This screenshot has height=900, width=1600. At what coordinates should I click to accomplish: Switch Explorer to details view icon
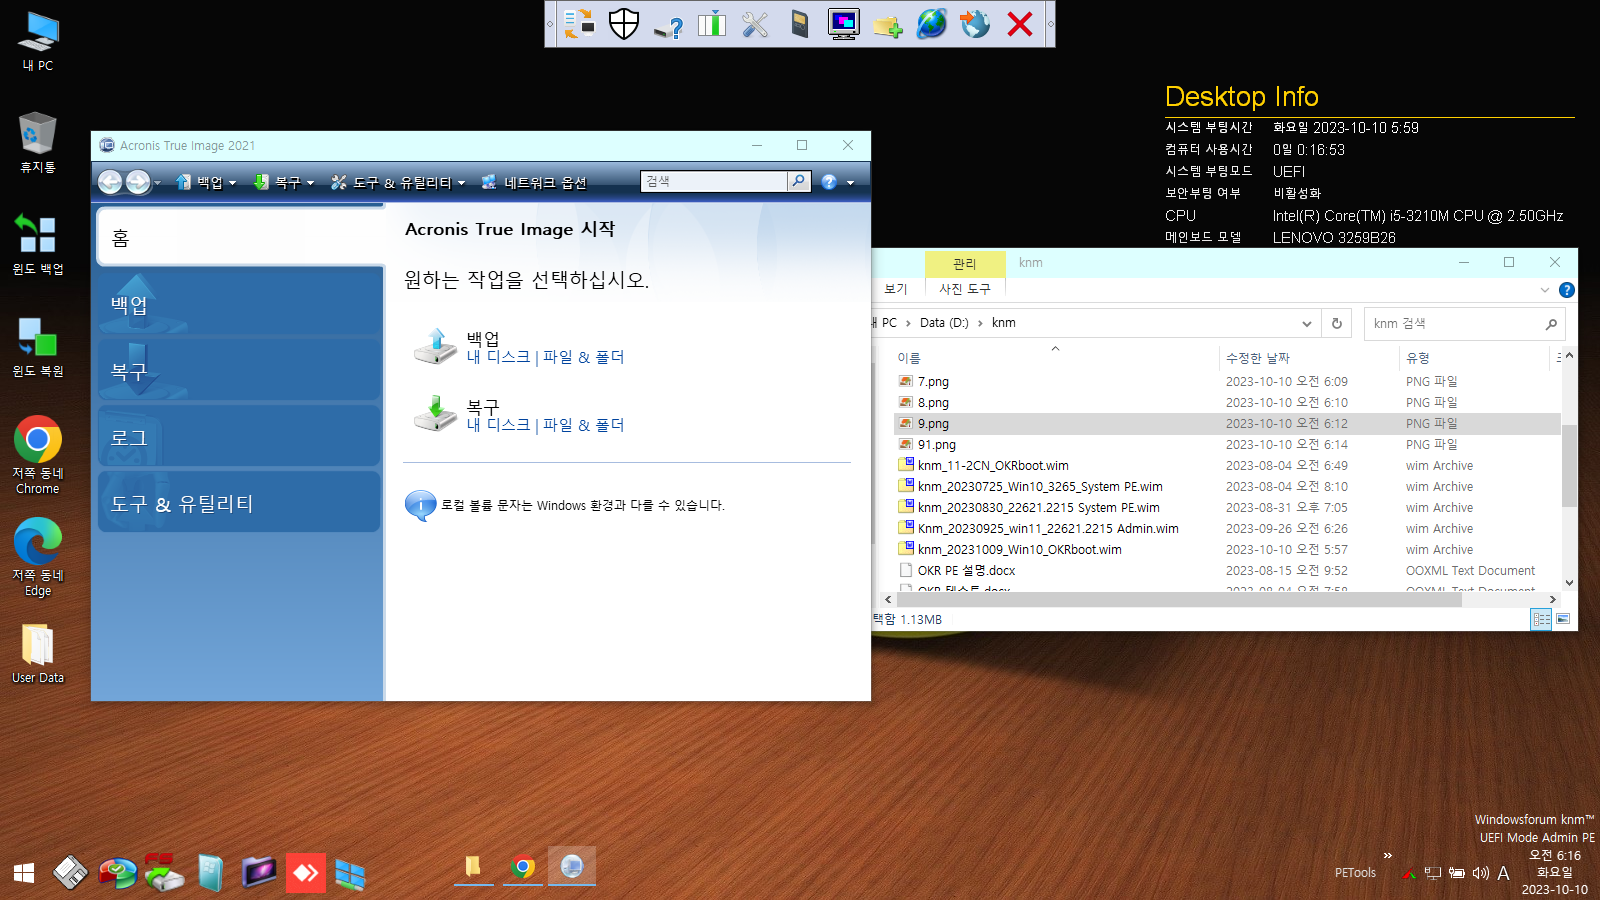coord(1541,619)
